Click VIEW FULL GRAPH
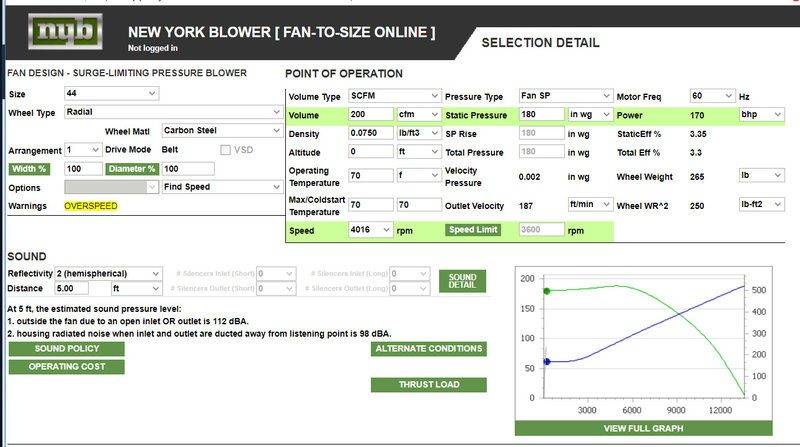The width and height of the screenshot is (800, 447). pos(643,429)
